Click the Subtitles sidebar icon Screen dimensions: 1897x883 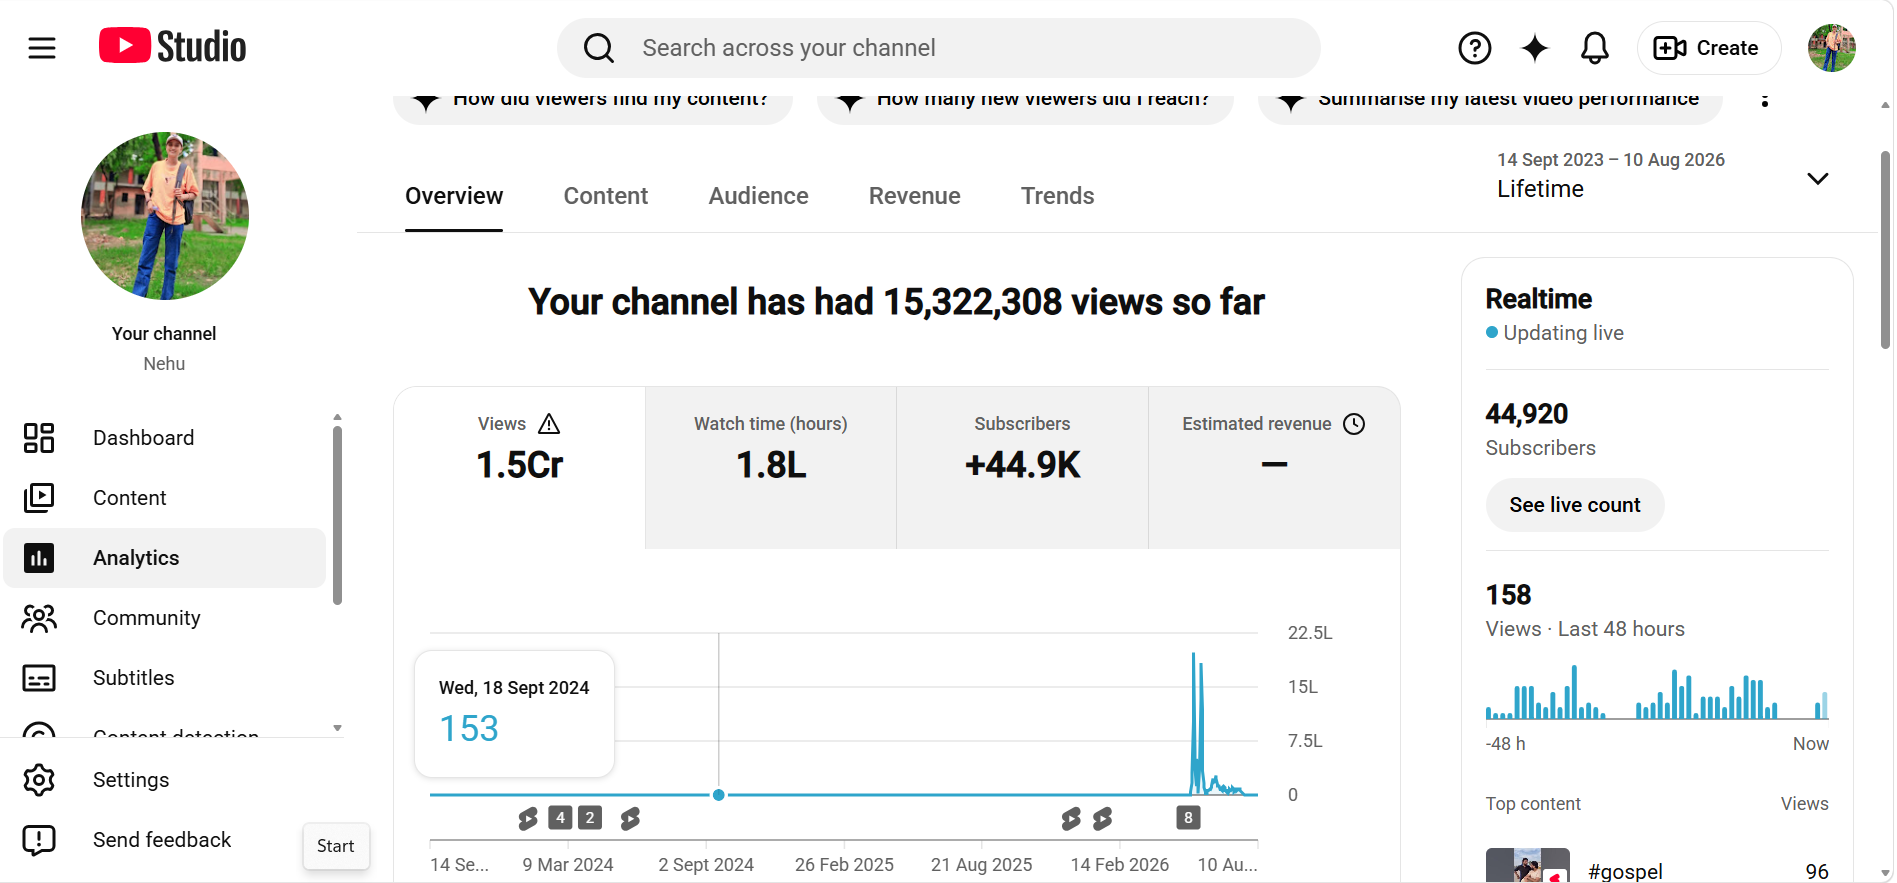click(x=39, y=678)
